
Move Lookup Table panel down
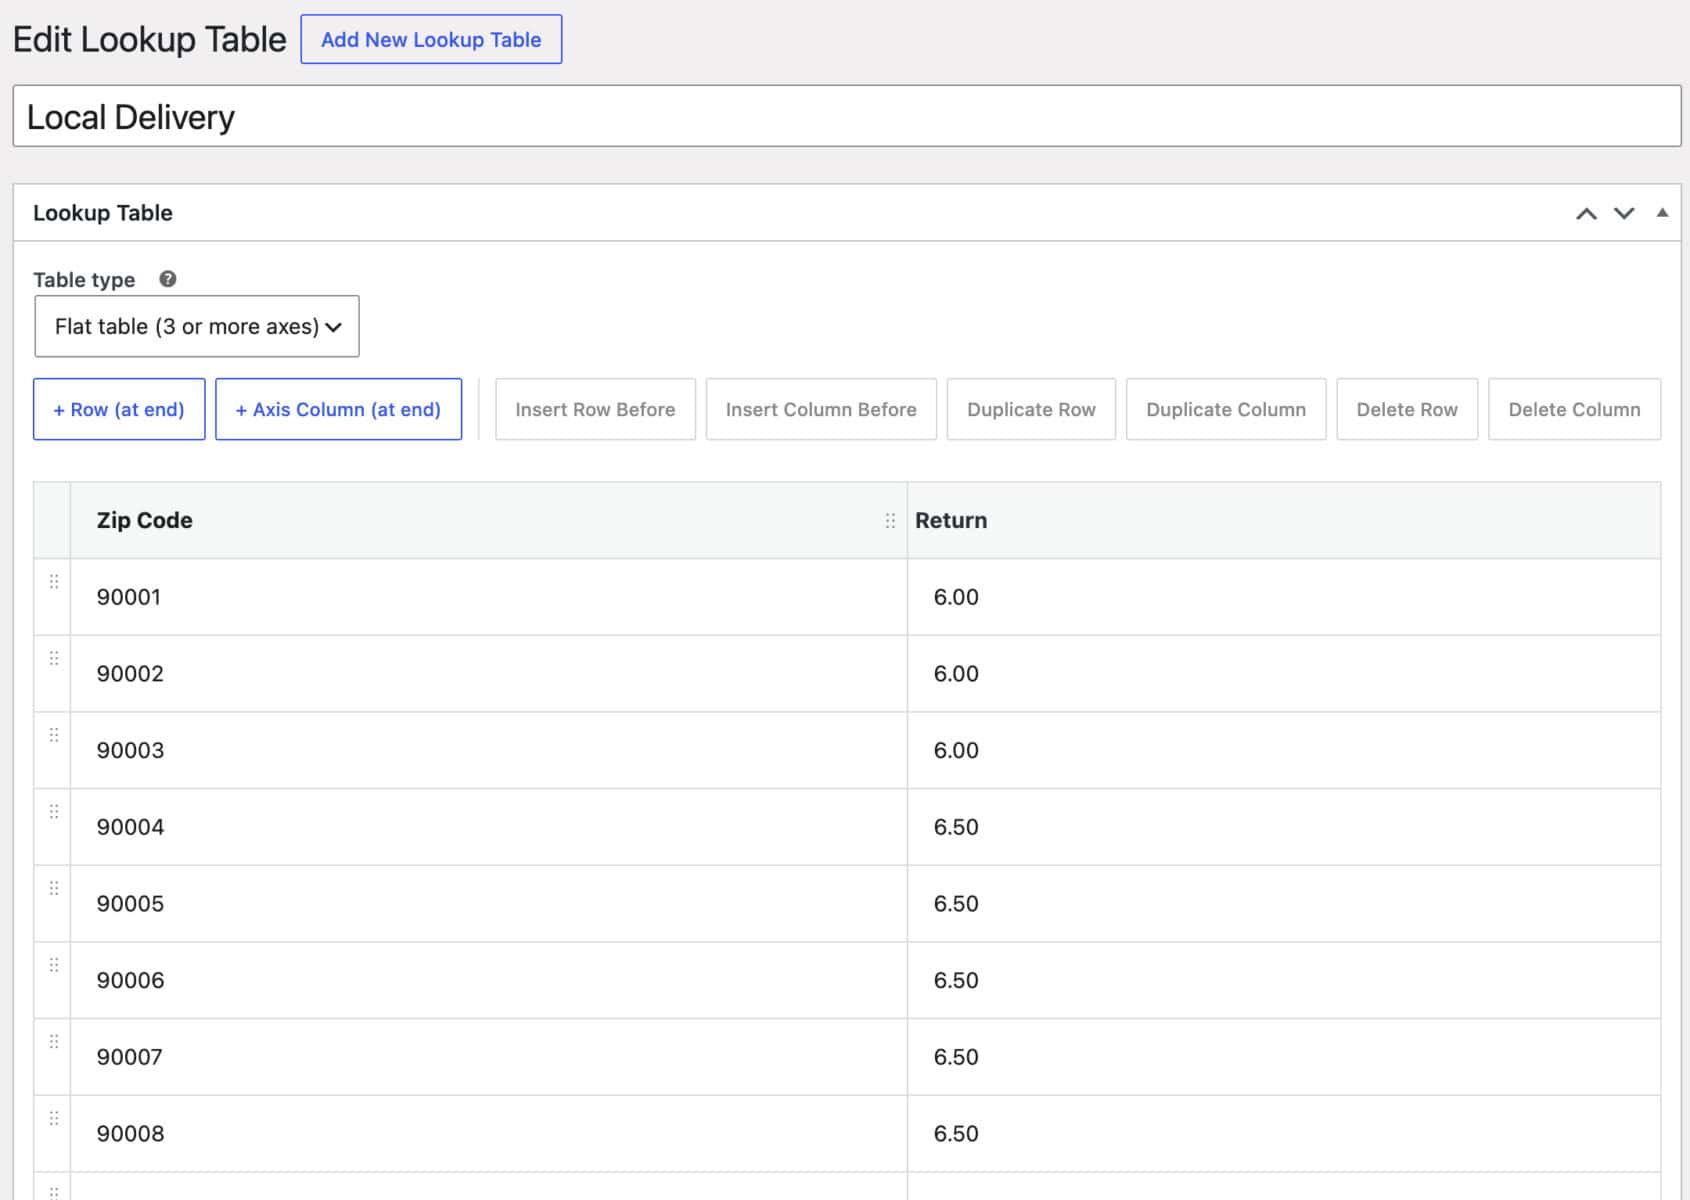tap(1624, 213)
